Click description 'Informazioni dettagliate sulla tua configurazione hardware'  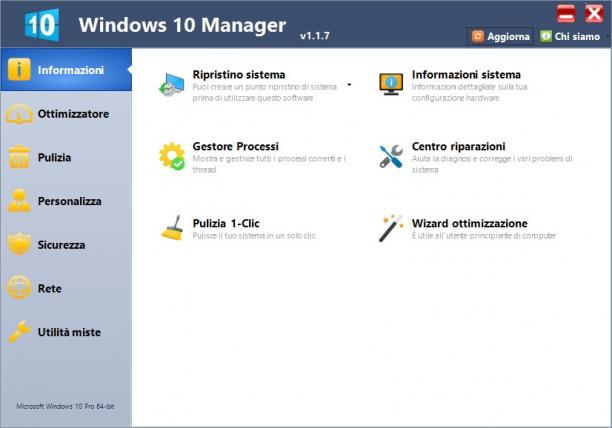pyautogui.click(x=470, y=92)
